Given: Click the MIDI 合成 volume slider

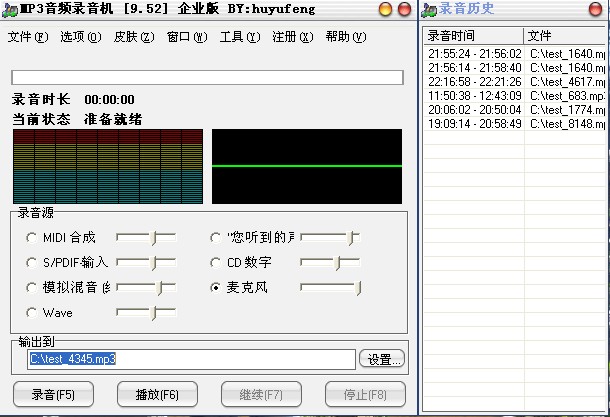Looking at the screenshot, I should point(145,238).
